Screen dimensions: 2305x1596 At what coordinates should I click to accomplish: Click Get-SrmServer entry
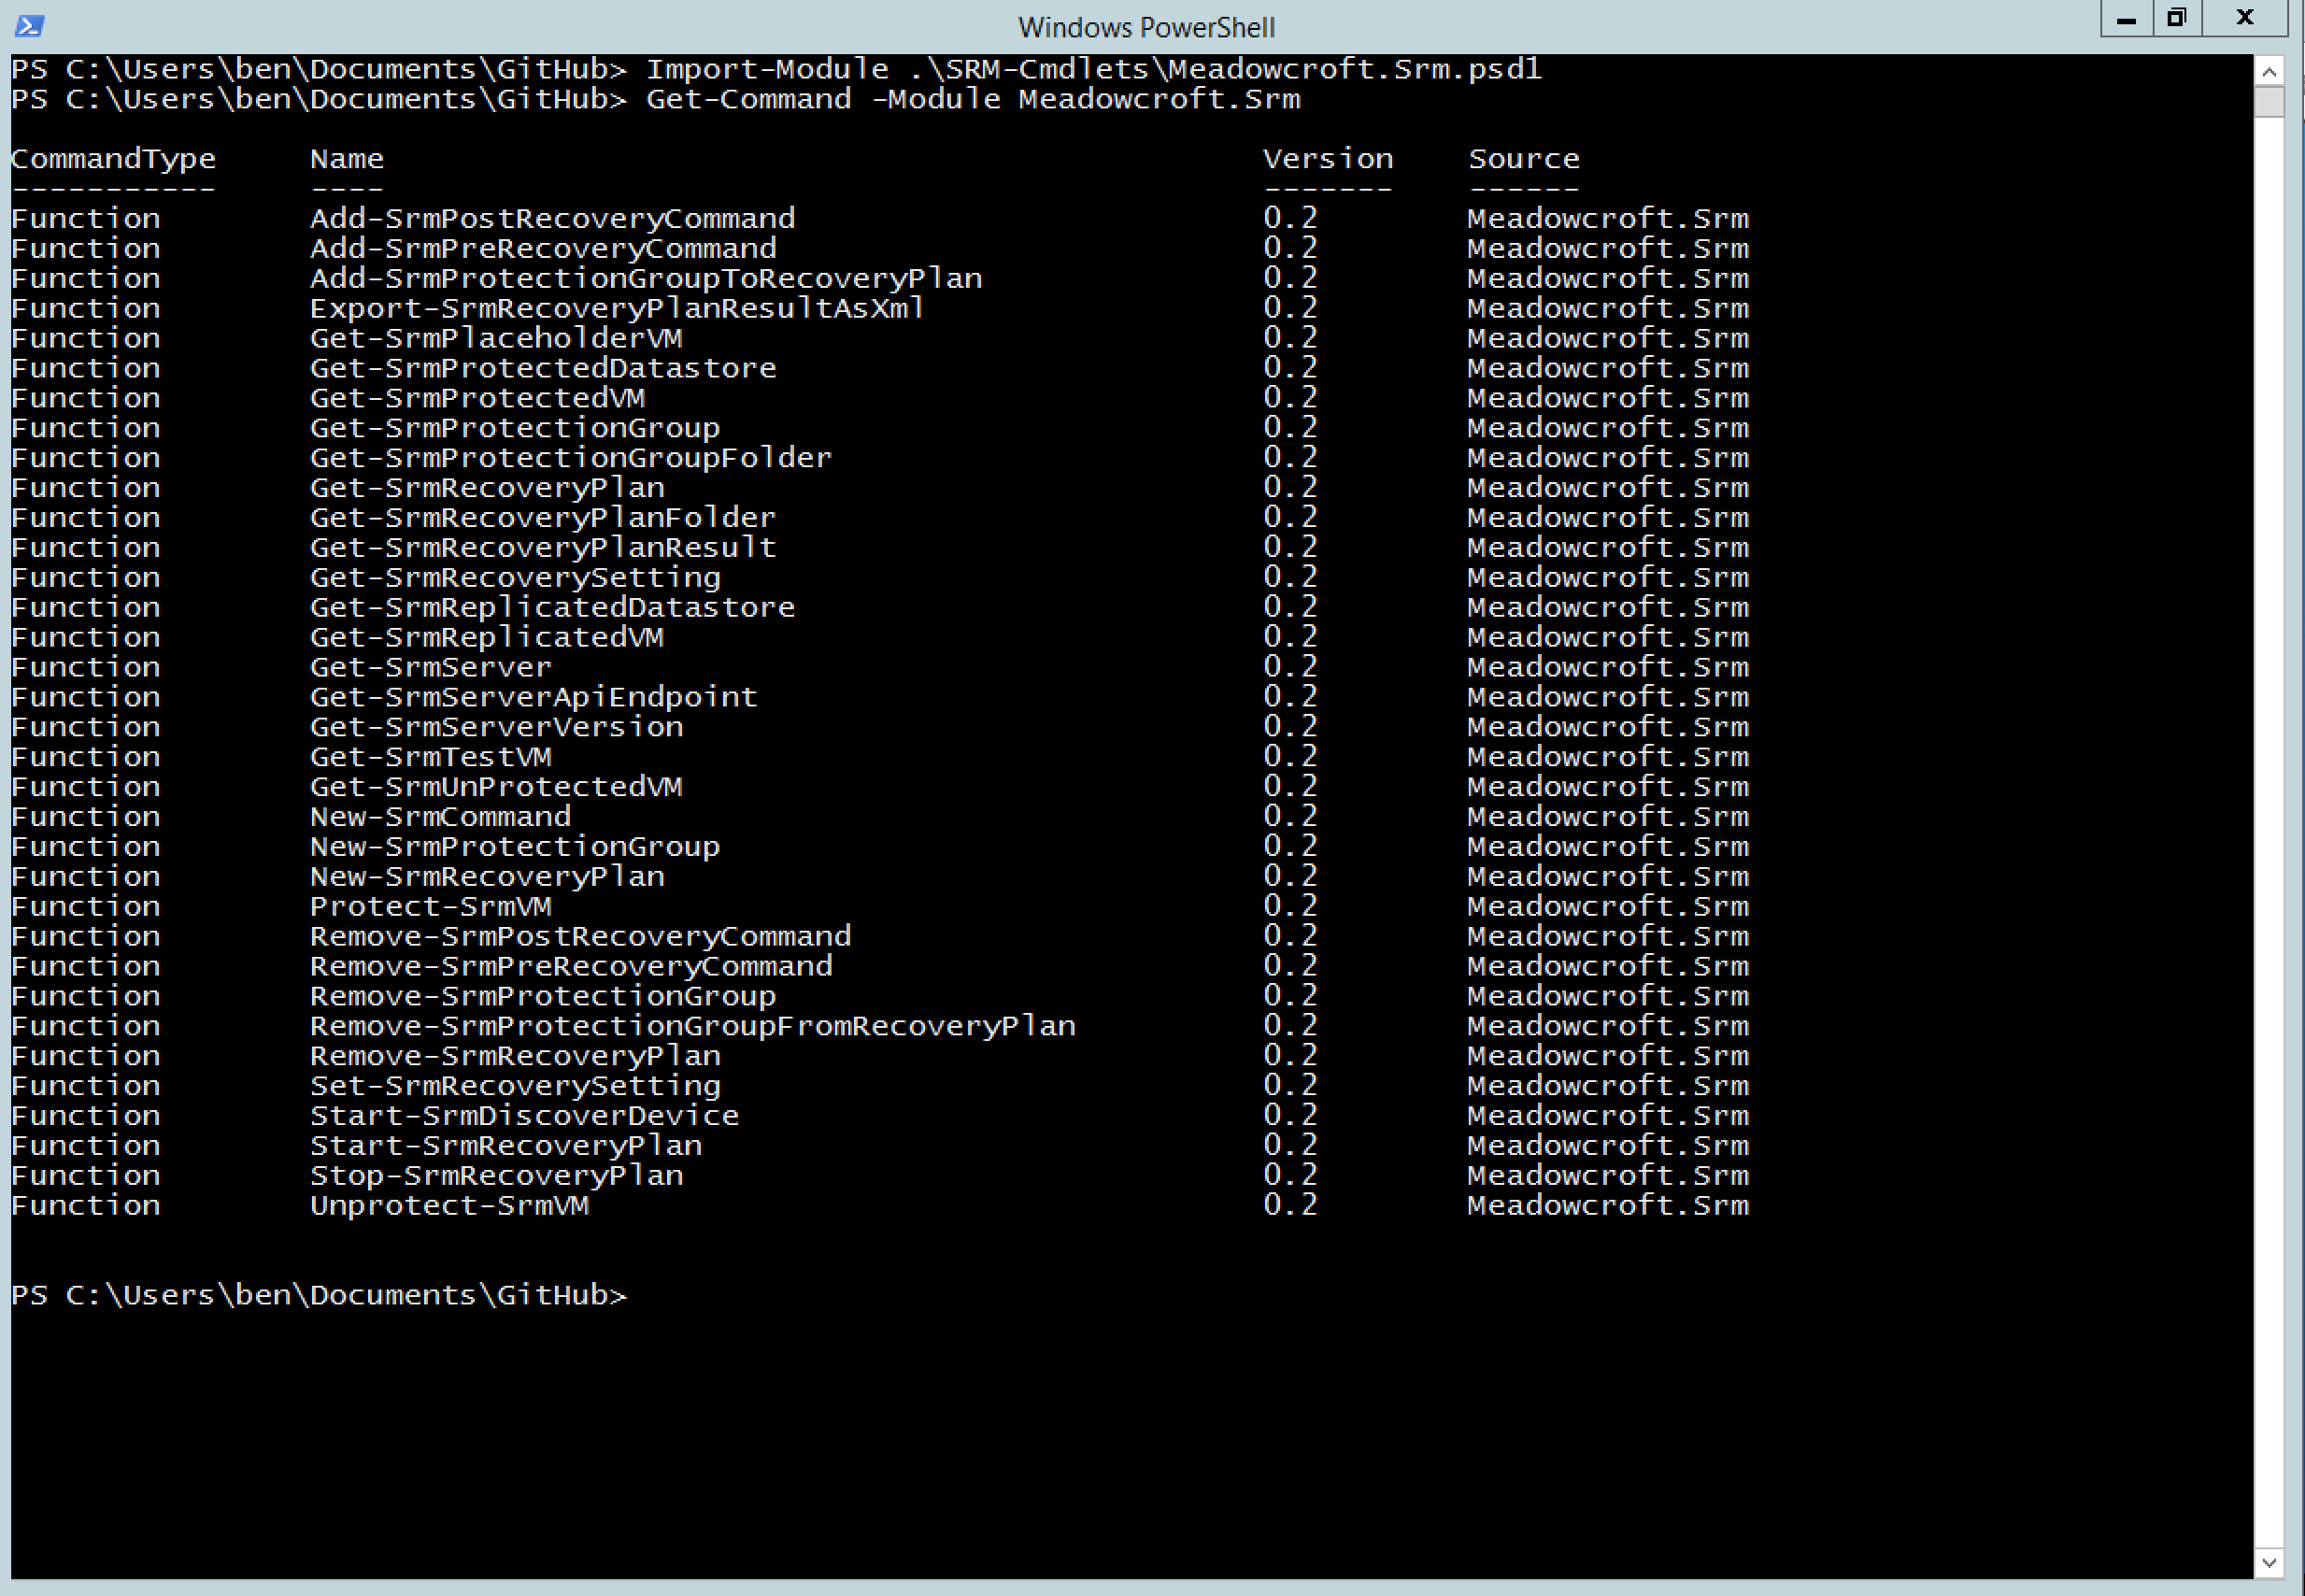tap(431, 668)
